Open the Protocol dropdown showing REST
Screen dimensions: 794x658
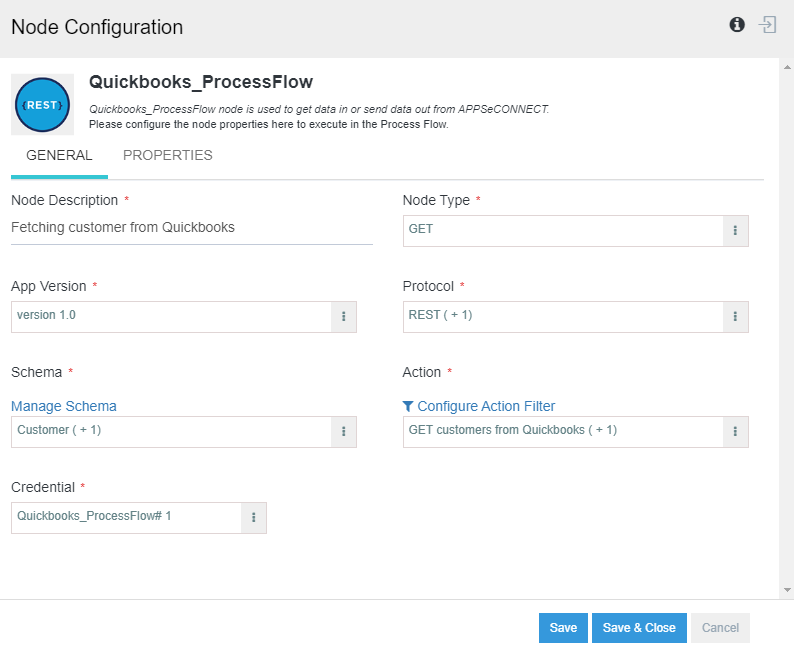[562, 316]
